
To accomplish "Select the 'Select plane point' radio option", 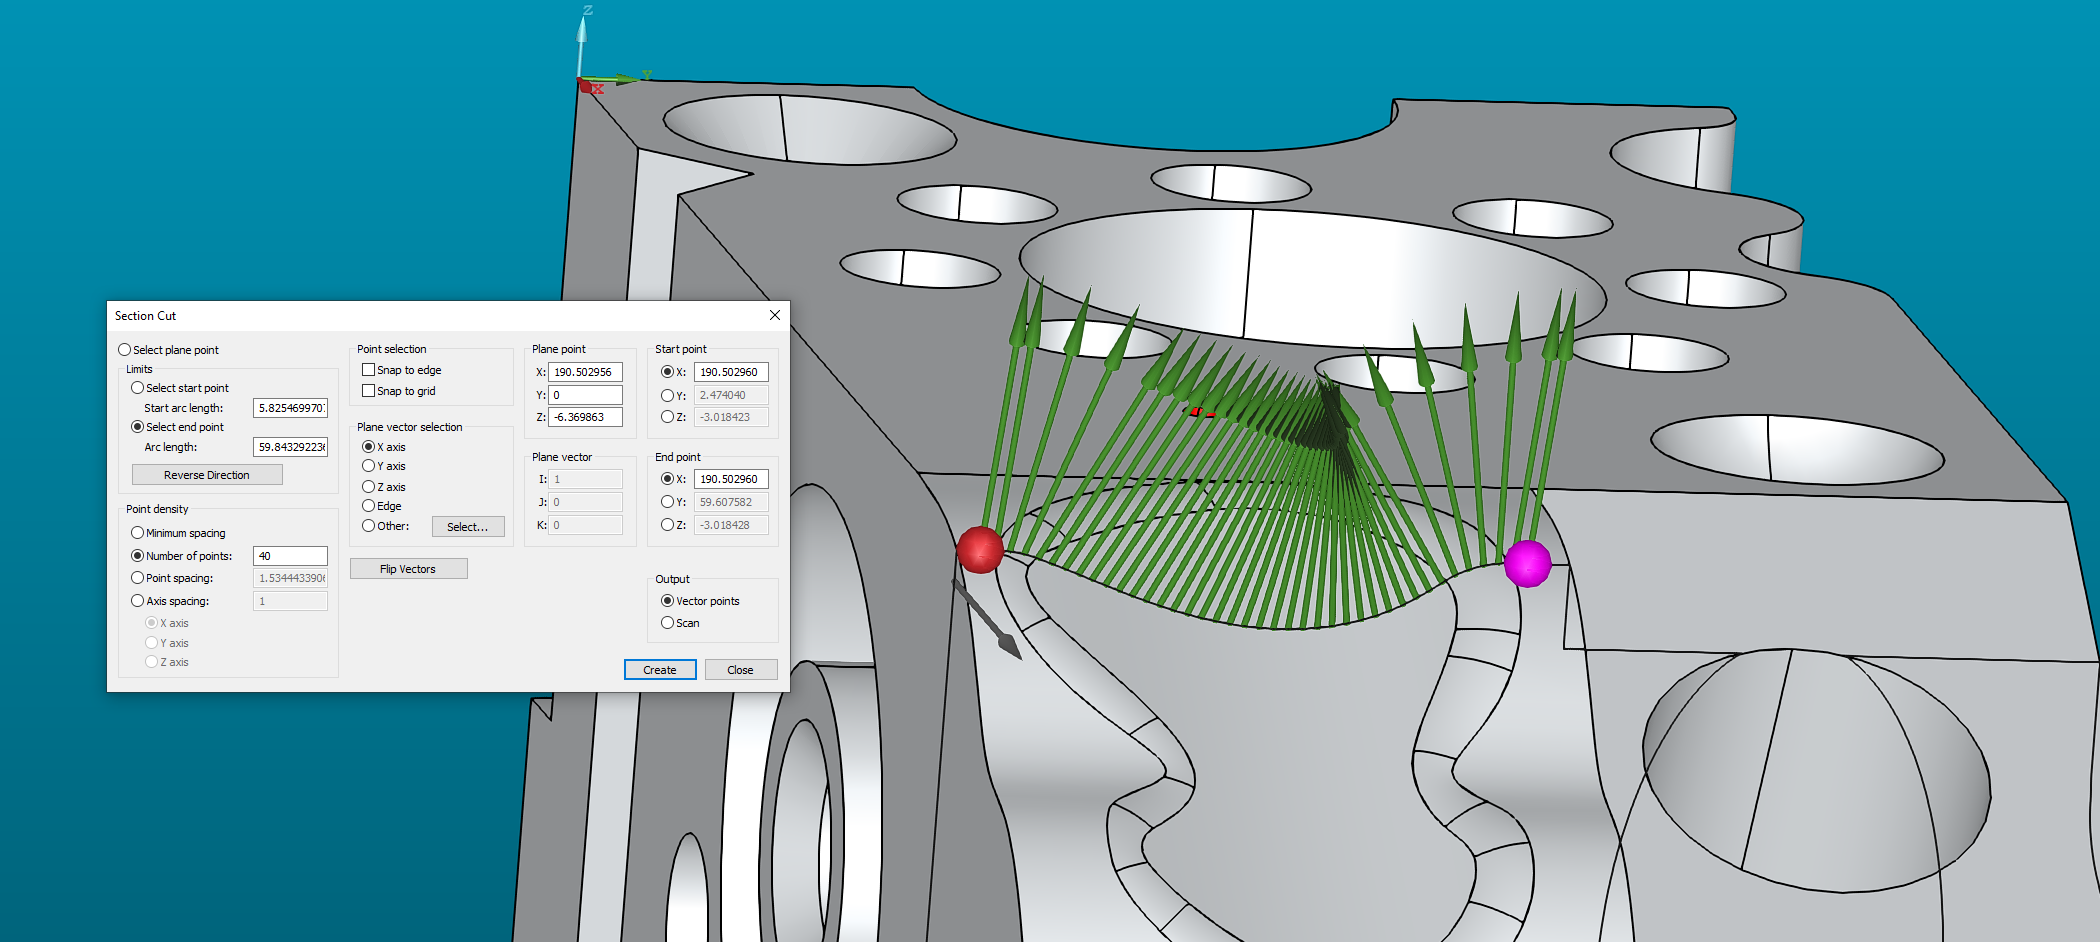I will click(125, 350).
